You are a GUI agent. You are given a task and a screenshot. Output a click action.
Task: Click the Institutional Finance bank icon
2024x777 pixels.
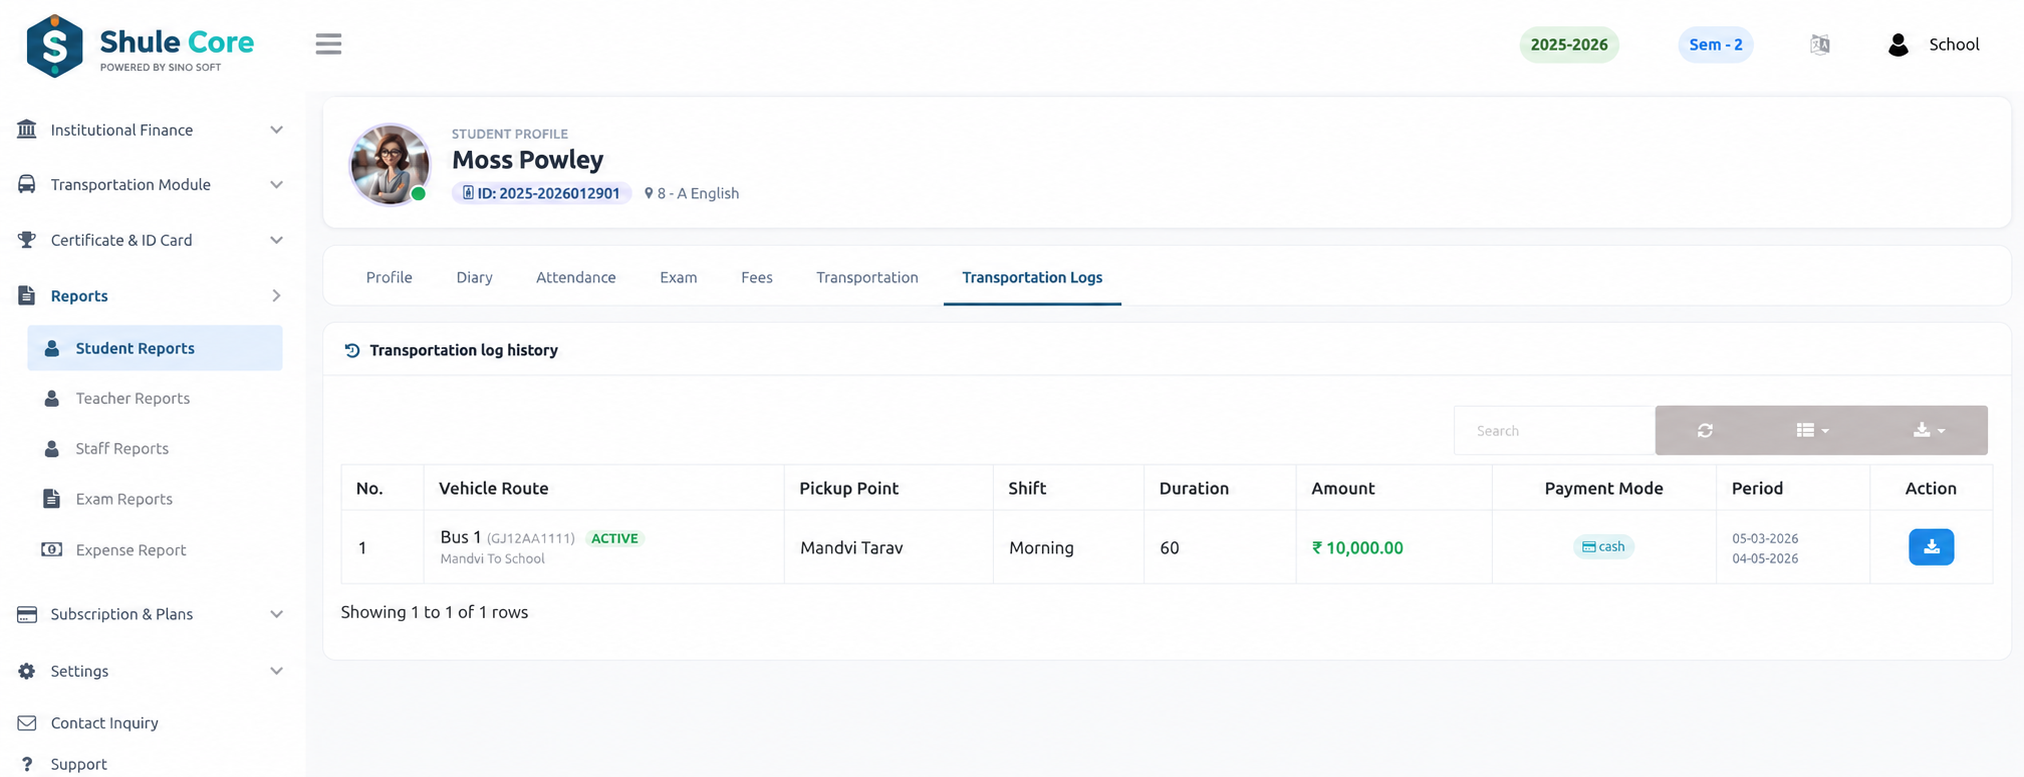tap(27, 129)
